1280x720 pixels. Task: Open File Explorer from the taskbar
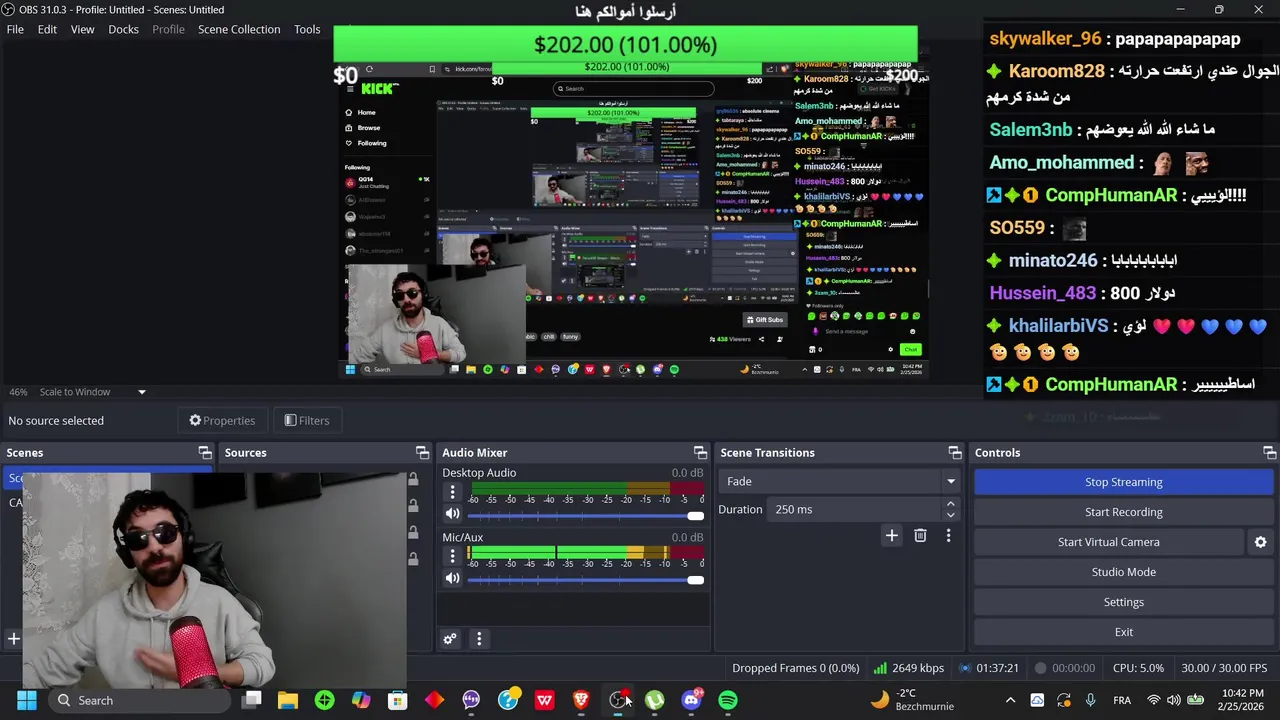tap(288, 700)
